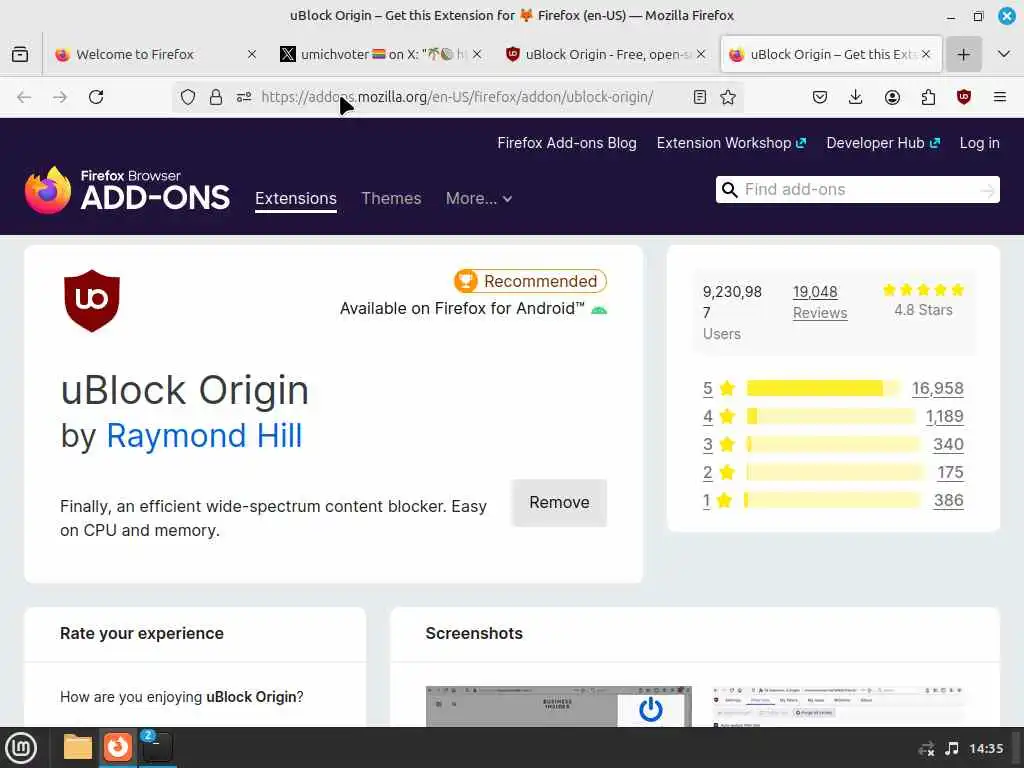Click the 16,958 five-star count
The height and width of the screenshot is (768, 1024).
937,389
